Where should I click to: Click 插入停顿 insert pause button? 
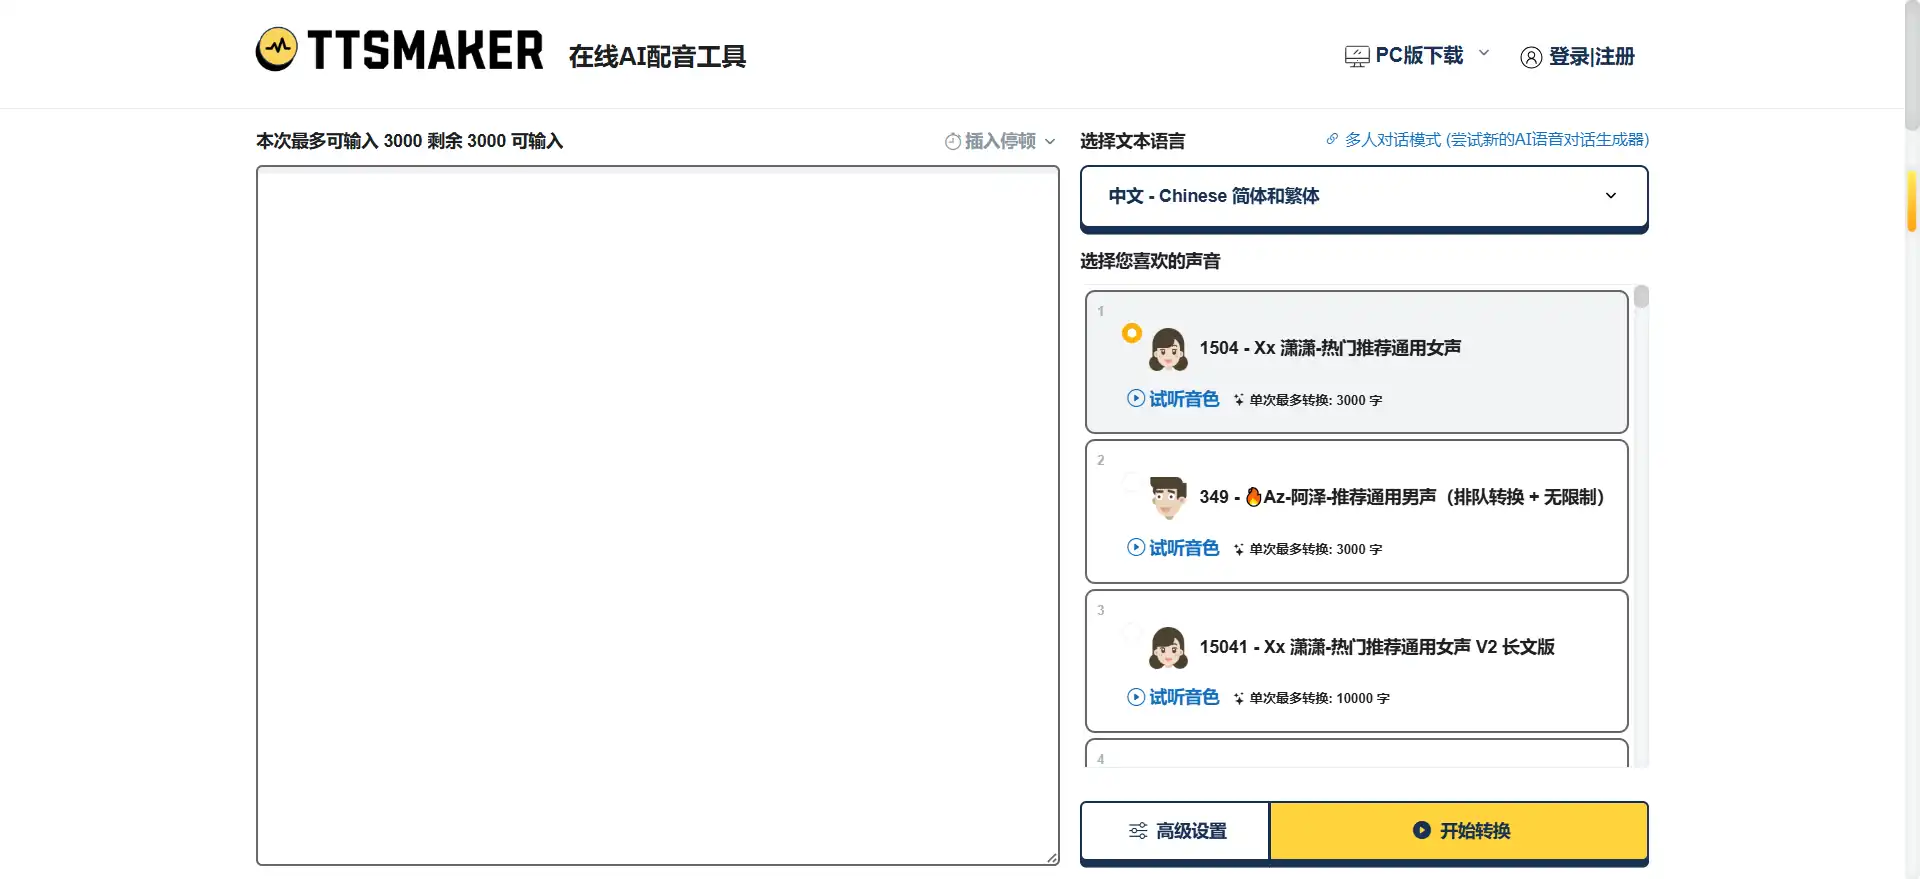(1000, 141)
